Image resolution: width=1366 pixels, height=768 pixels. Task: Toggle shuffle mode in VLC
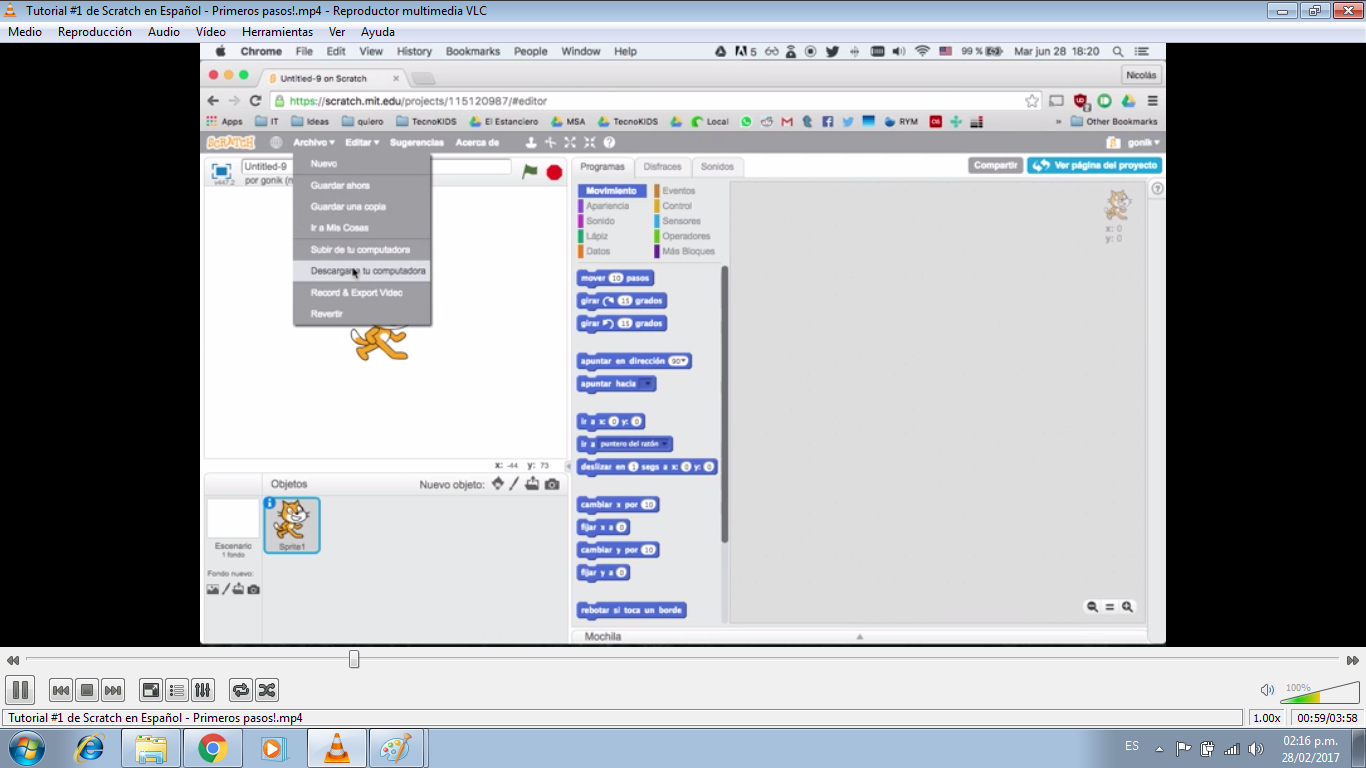pyautogui.click(x=267, y=690)
